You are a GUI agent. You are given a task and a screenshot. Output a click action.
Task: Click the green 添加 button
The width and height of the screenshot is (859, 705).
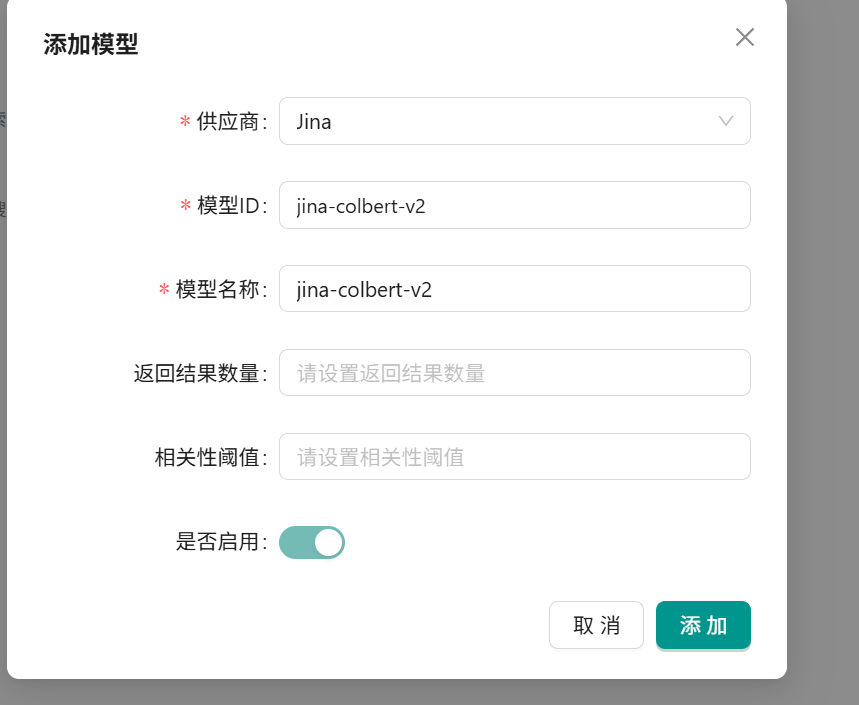coord(703,626)
